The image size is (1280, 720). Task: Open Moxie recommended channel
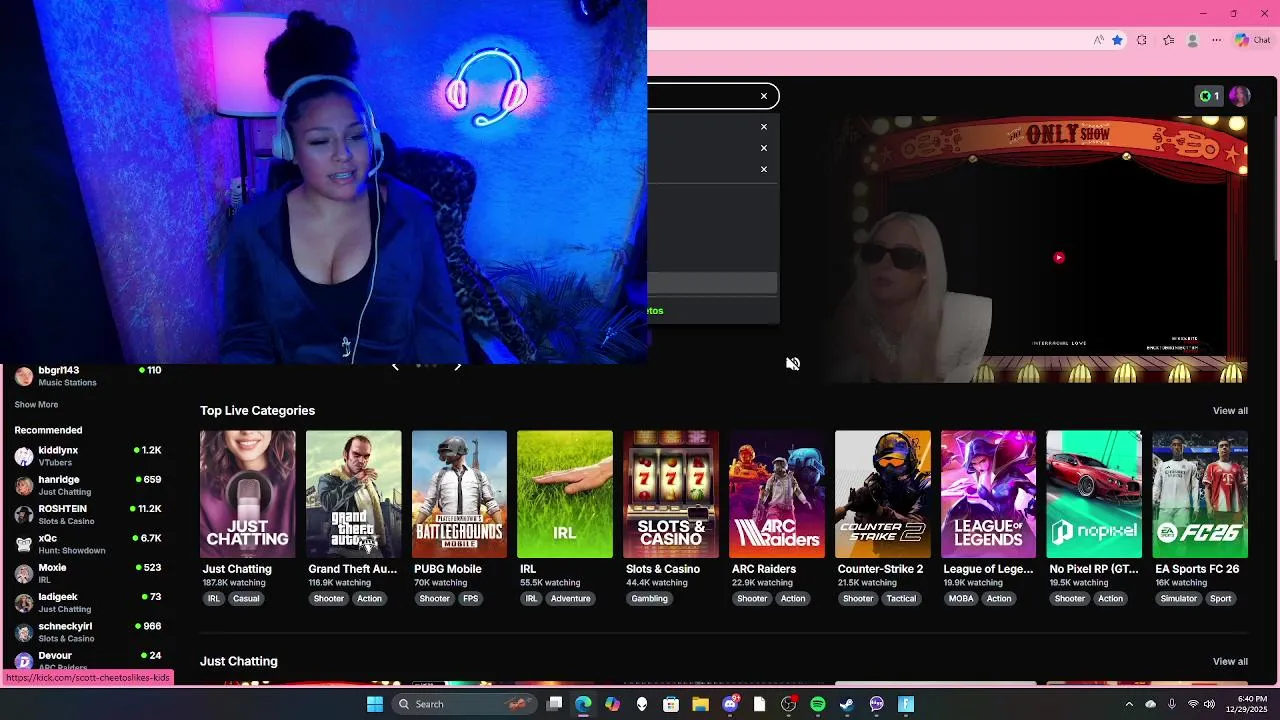88,573
